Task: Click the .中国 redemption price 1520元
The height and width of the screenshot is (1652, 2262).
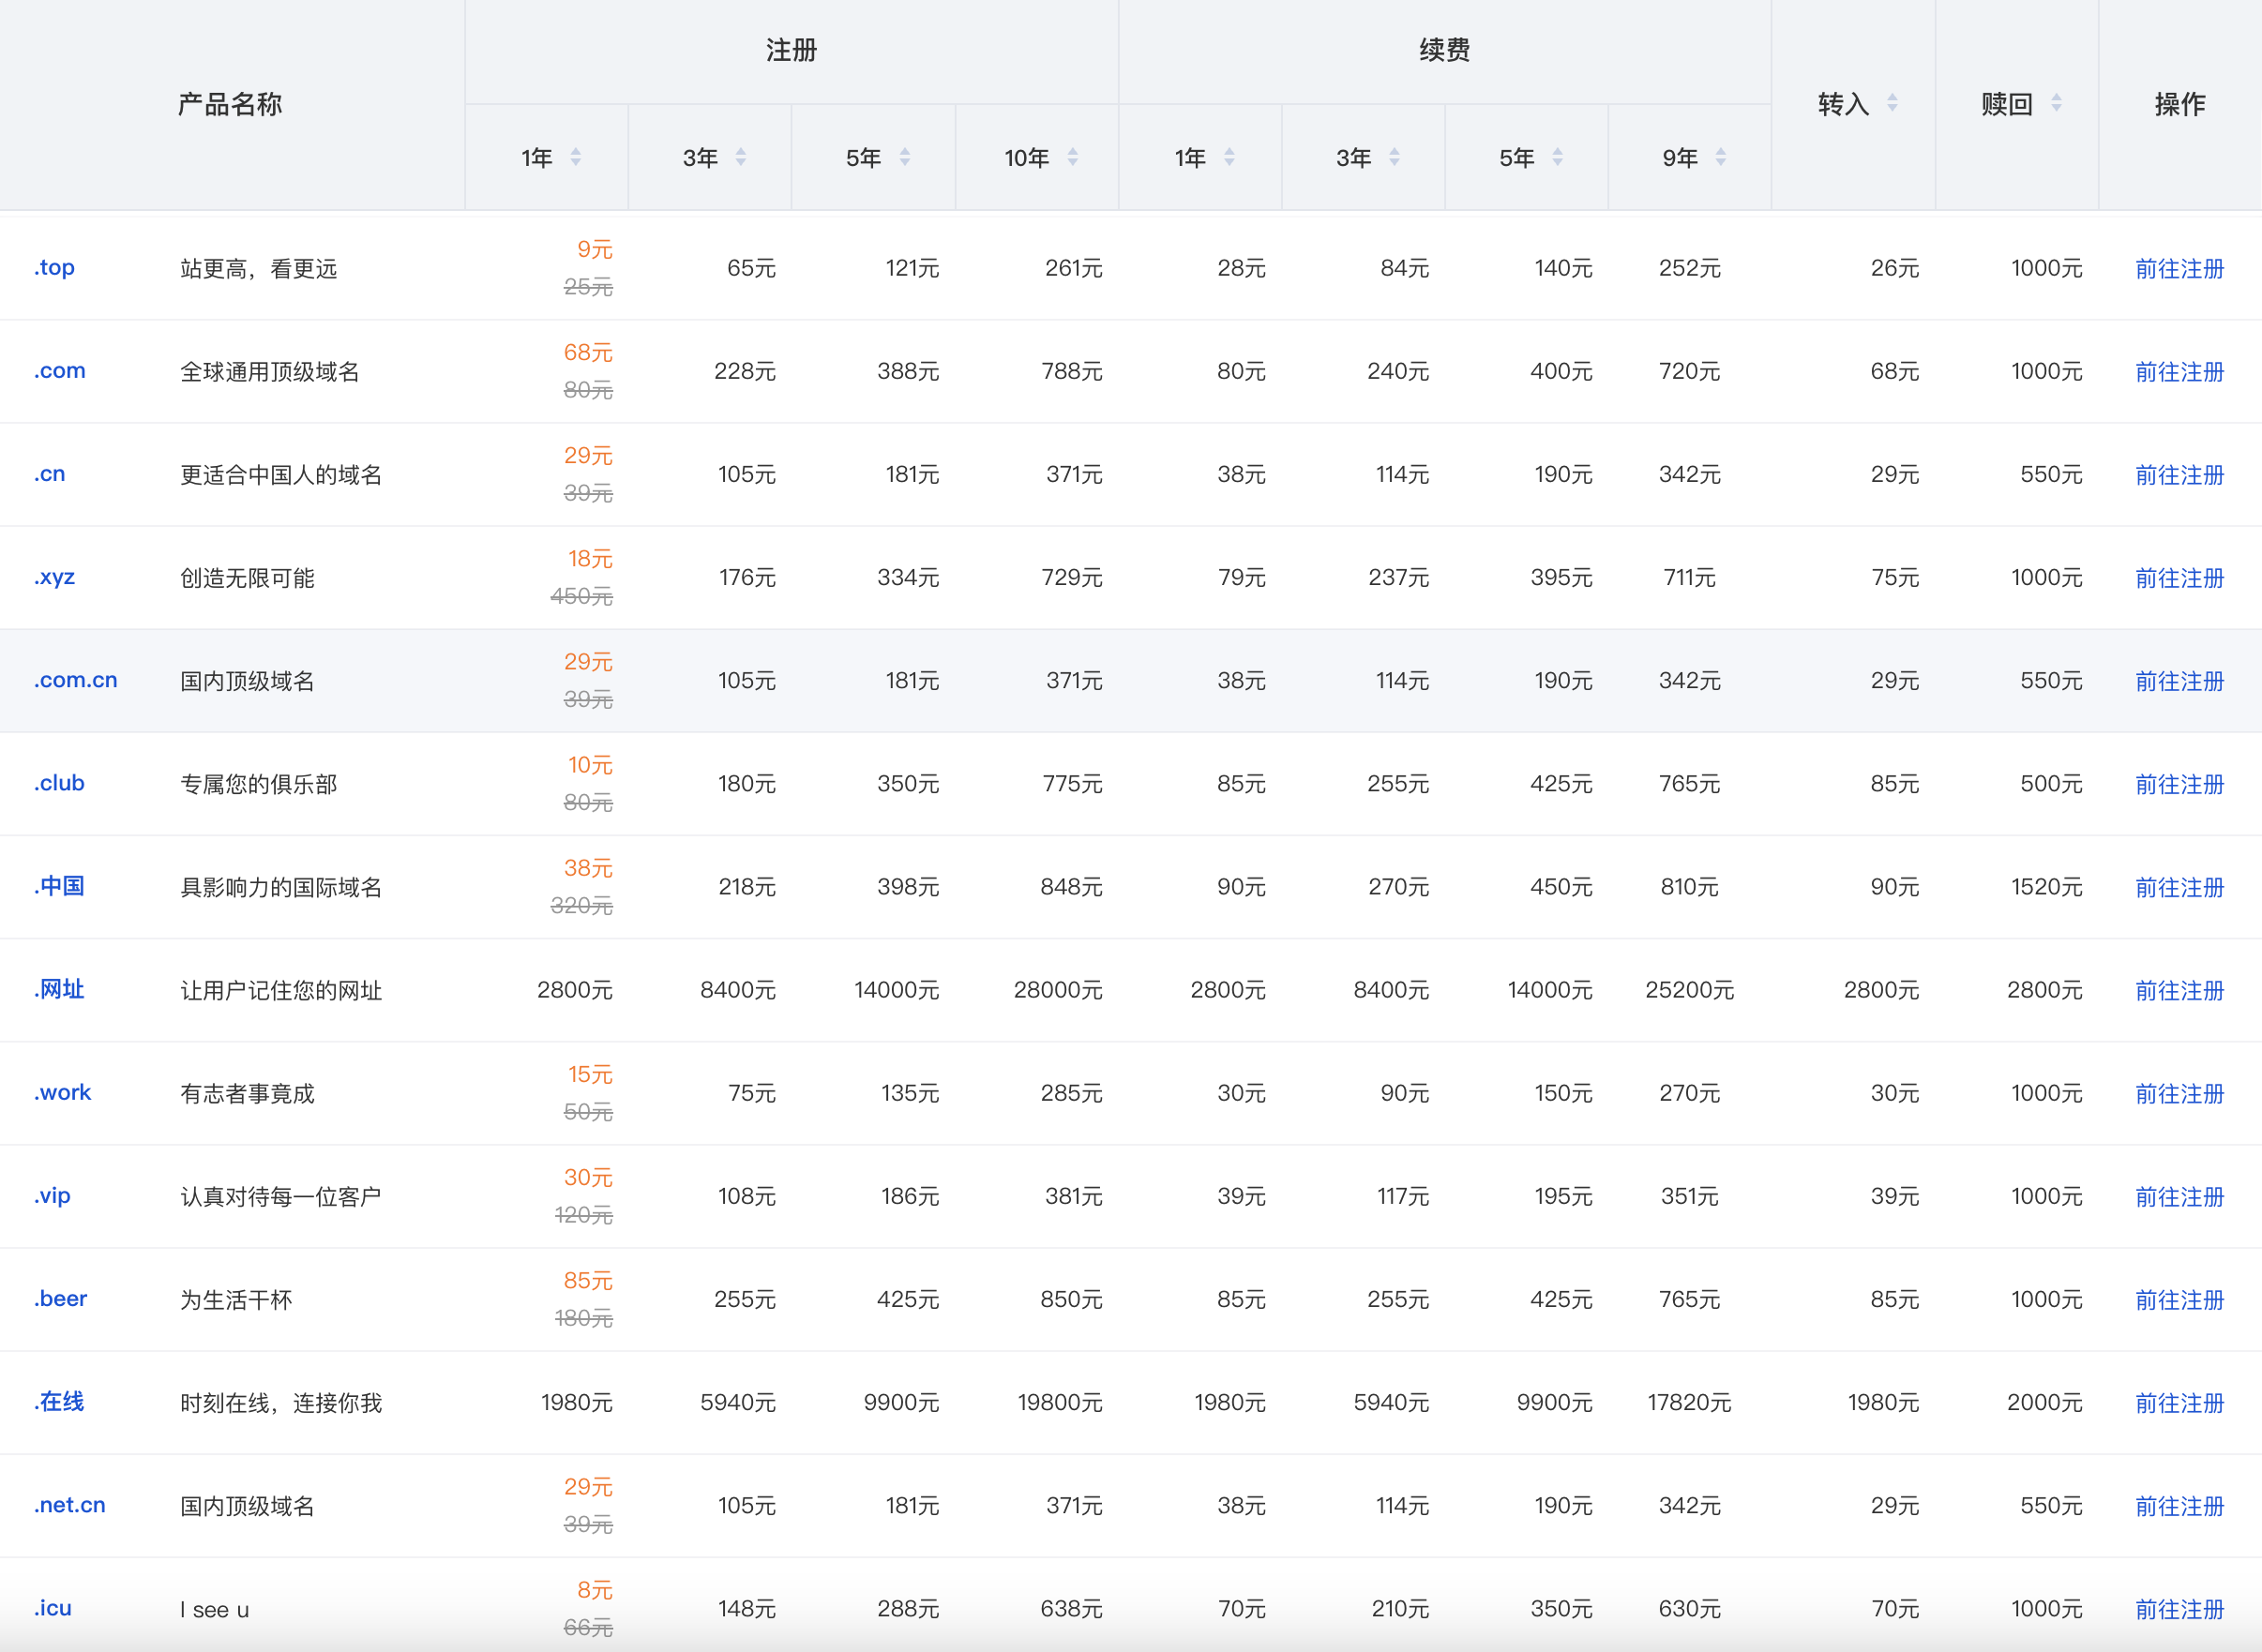Action: point(2046,887)
